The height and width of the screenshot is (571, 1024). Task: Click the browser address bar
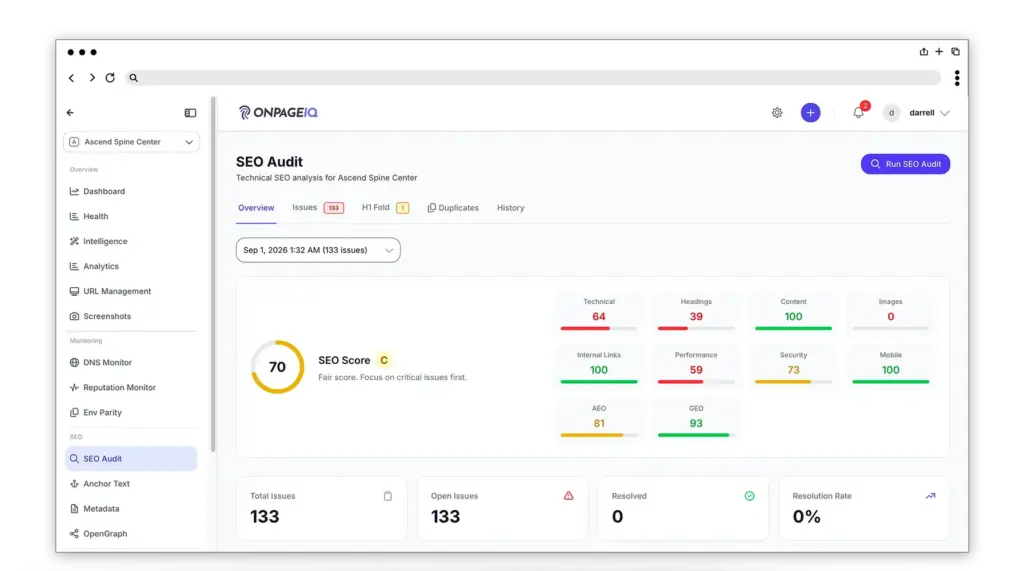tap(532, 78)
